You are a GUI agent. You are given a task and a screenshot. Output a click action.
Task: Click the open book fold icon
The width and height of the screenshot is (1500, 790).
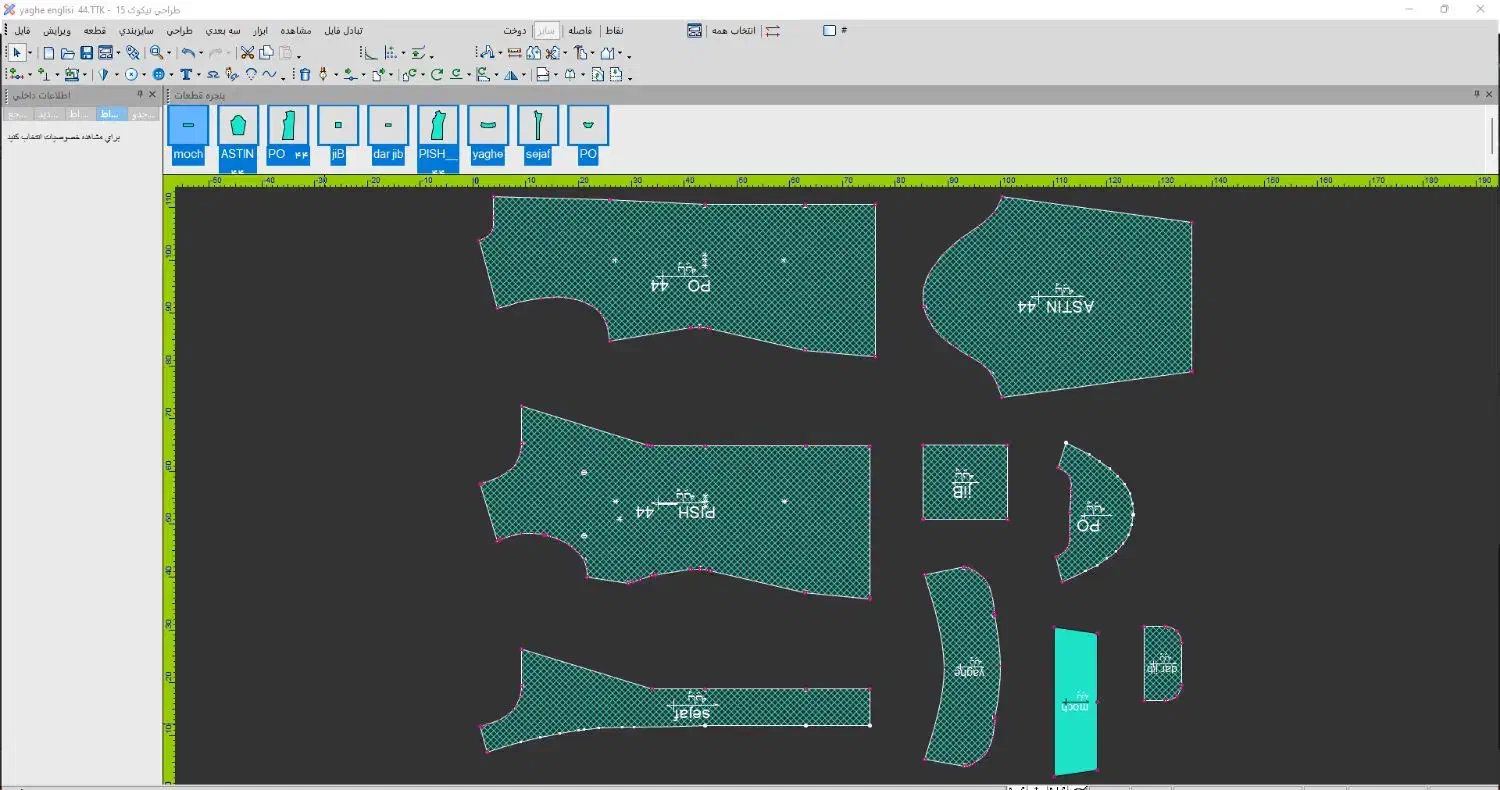pyautogui.click(x=570, y=74)
